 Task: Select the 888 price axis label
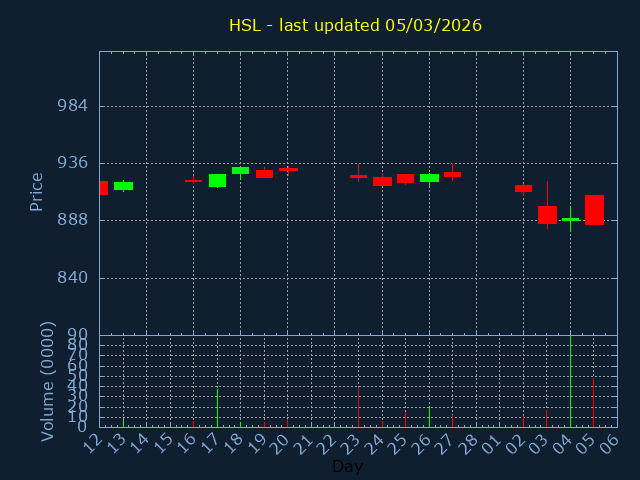[71, 220]
